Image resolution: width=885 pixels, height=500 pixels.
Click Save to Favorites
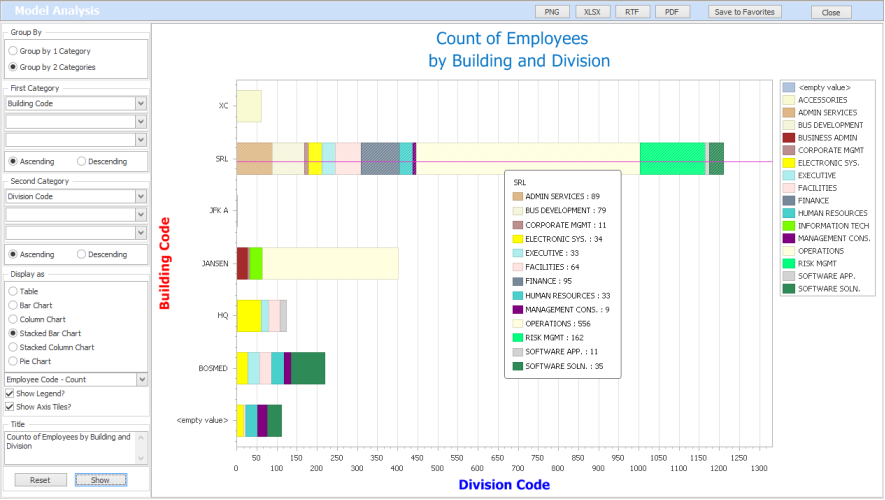(744, 12)
